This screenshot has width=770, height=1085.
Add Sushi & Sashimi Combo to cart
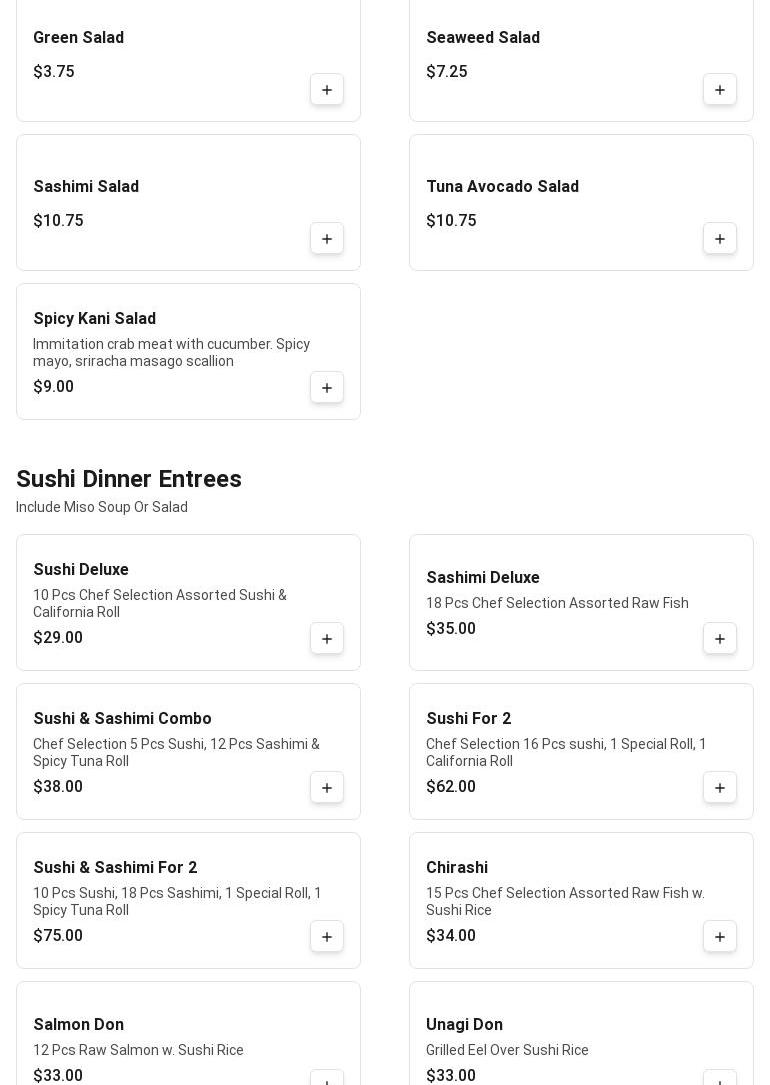(x=327, y=788)
